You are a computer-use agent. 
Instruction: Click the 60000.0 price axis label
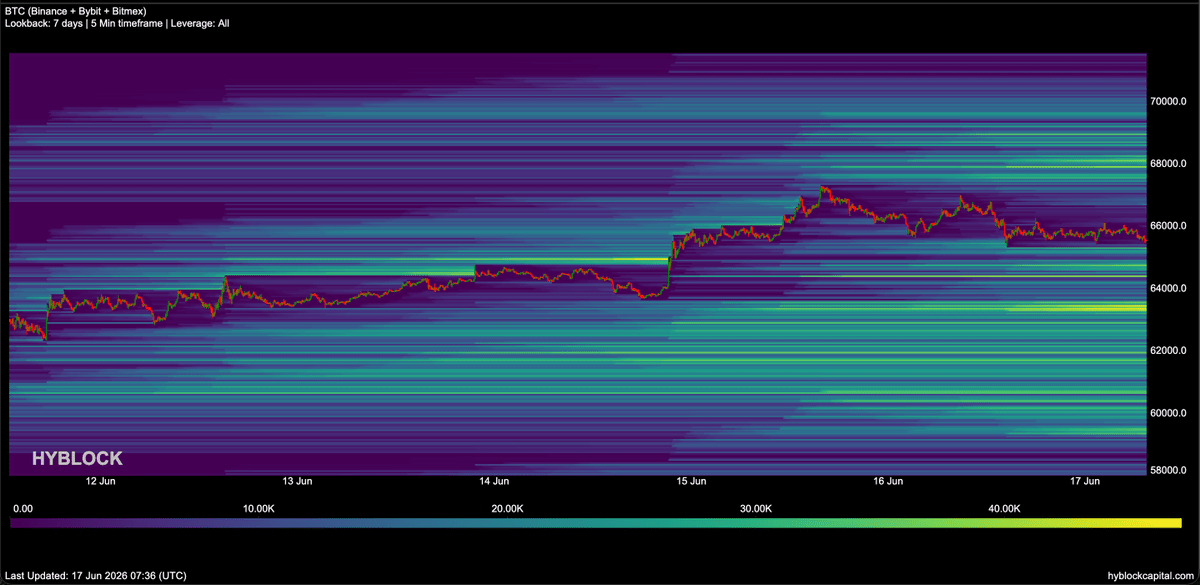pyautogui.click(x=1168, y=413)
